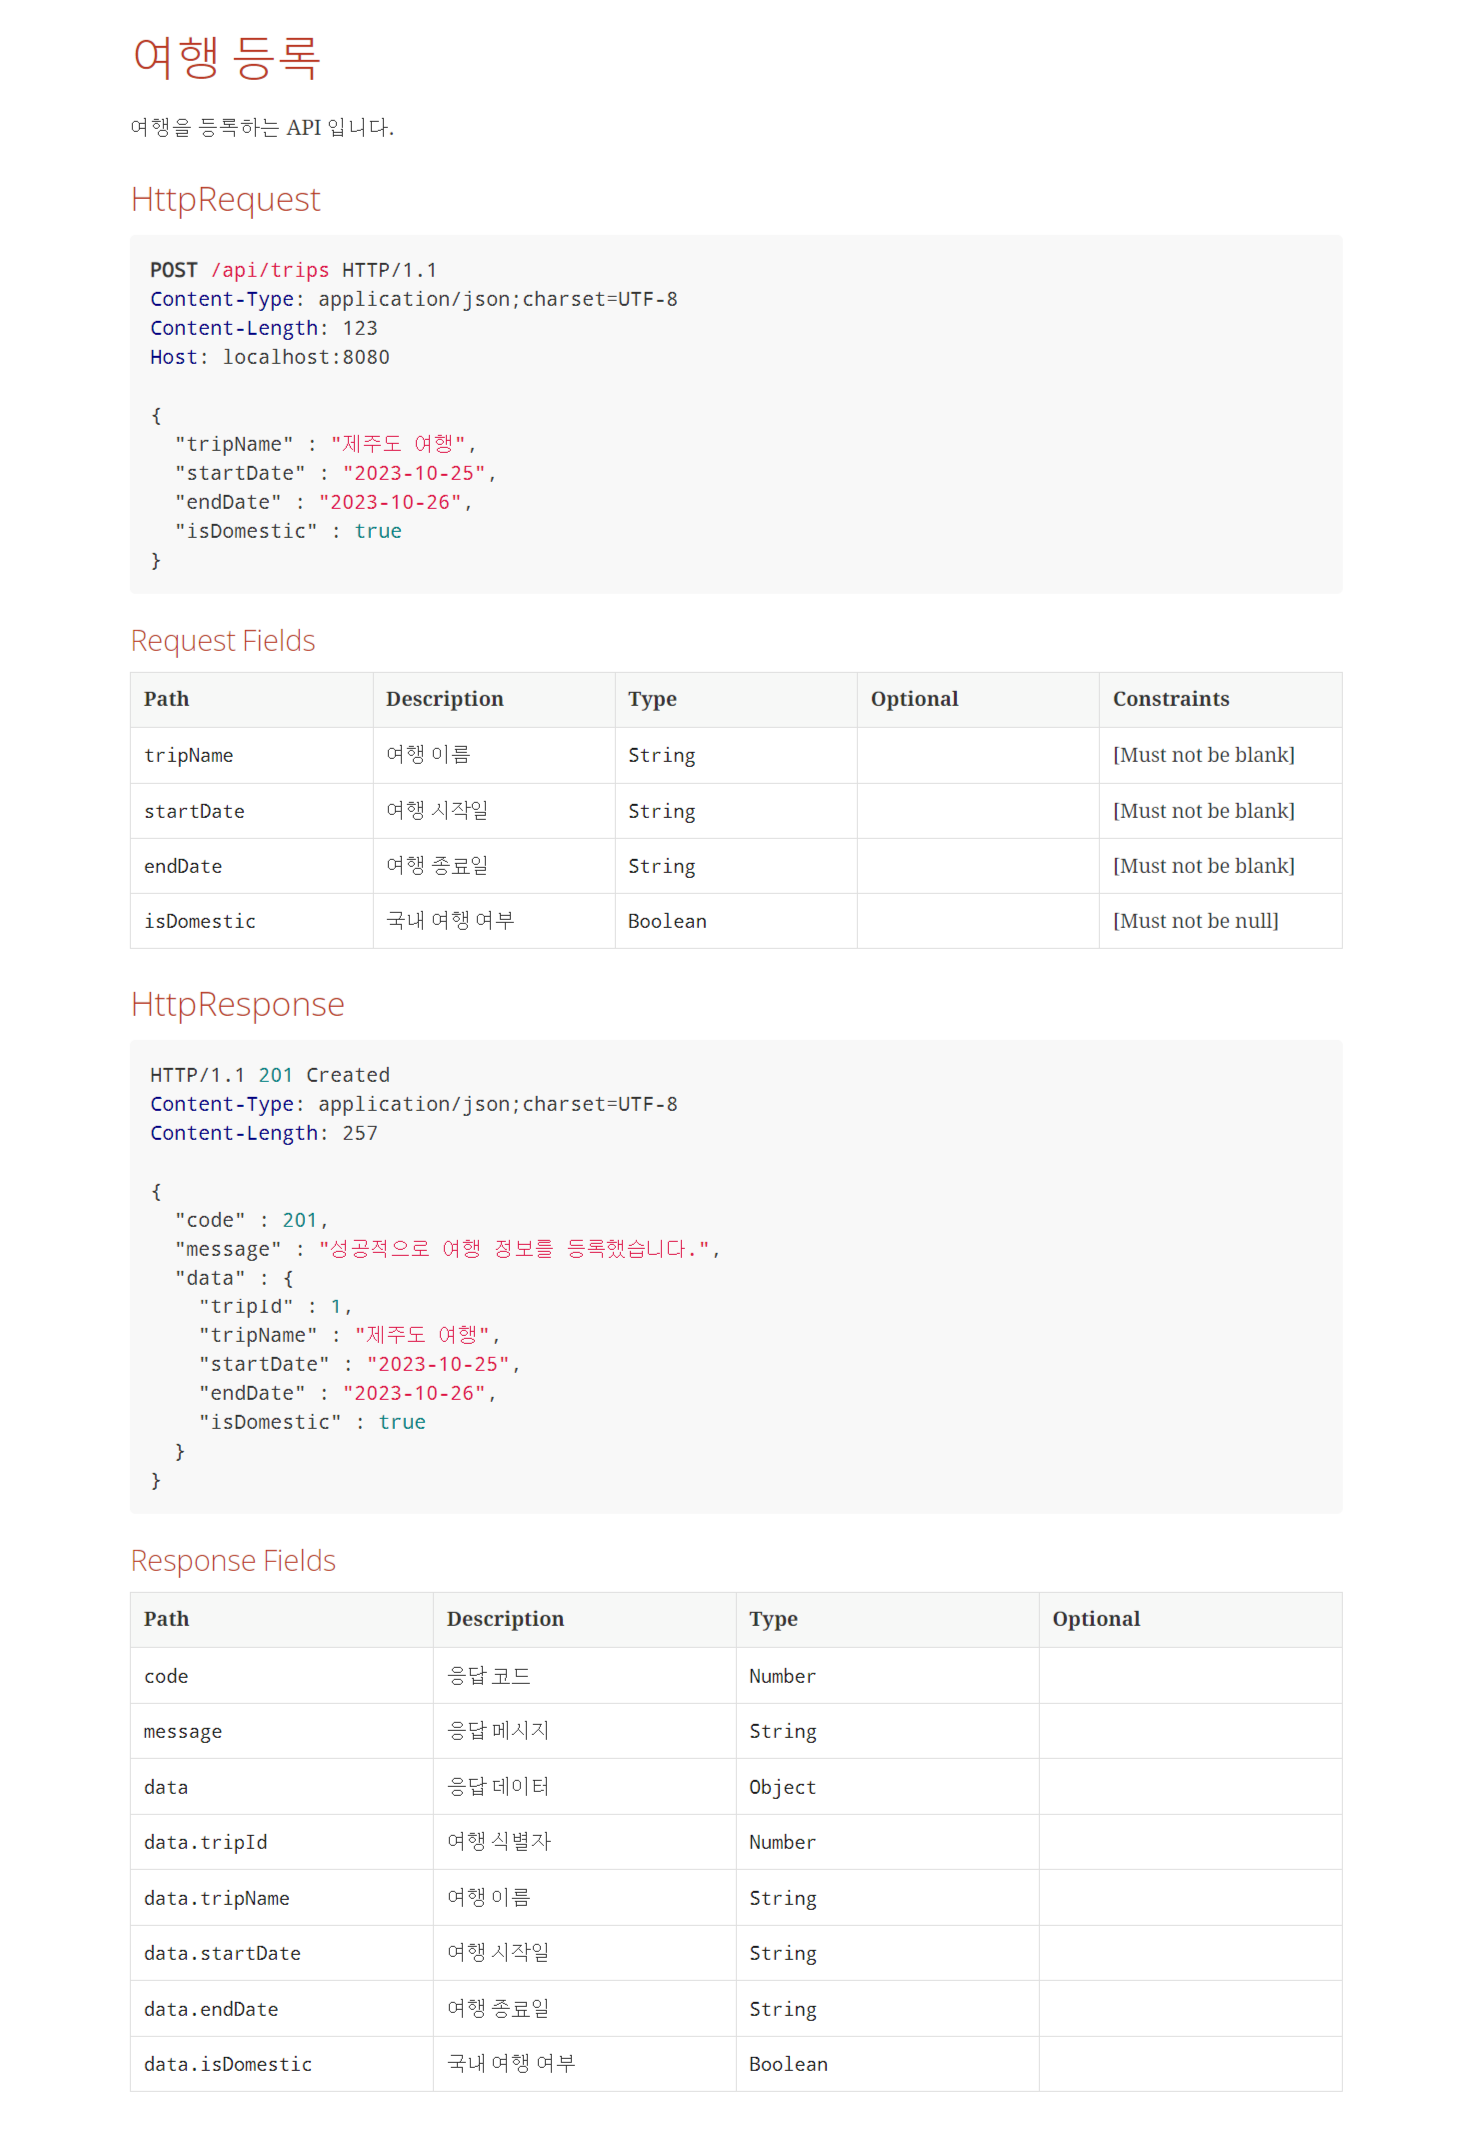The image size is (1480, 2132).
Task: Click the endDate cell in Request Fields
Action: [252, 866]
